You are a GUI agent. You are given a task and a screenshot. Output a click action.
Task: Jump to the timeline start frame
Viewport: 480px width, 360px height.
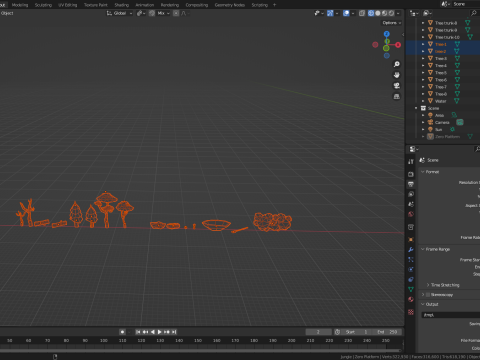pyautogui.click(x=138, y=332)
